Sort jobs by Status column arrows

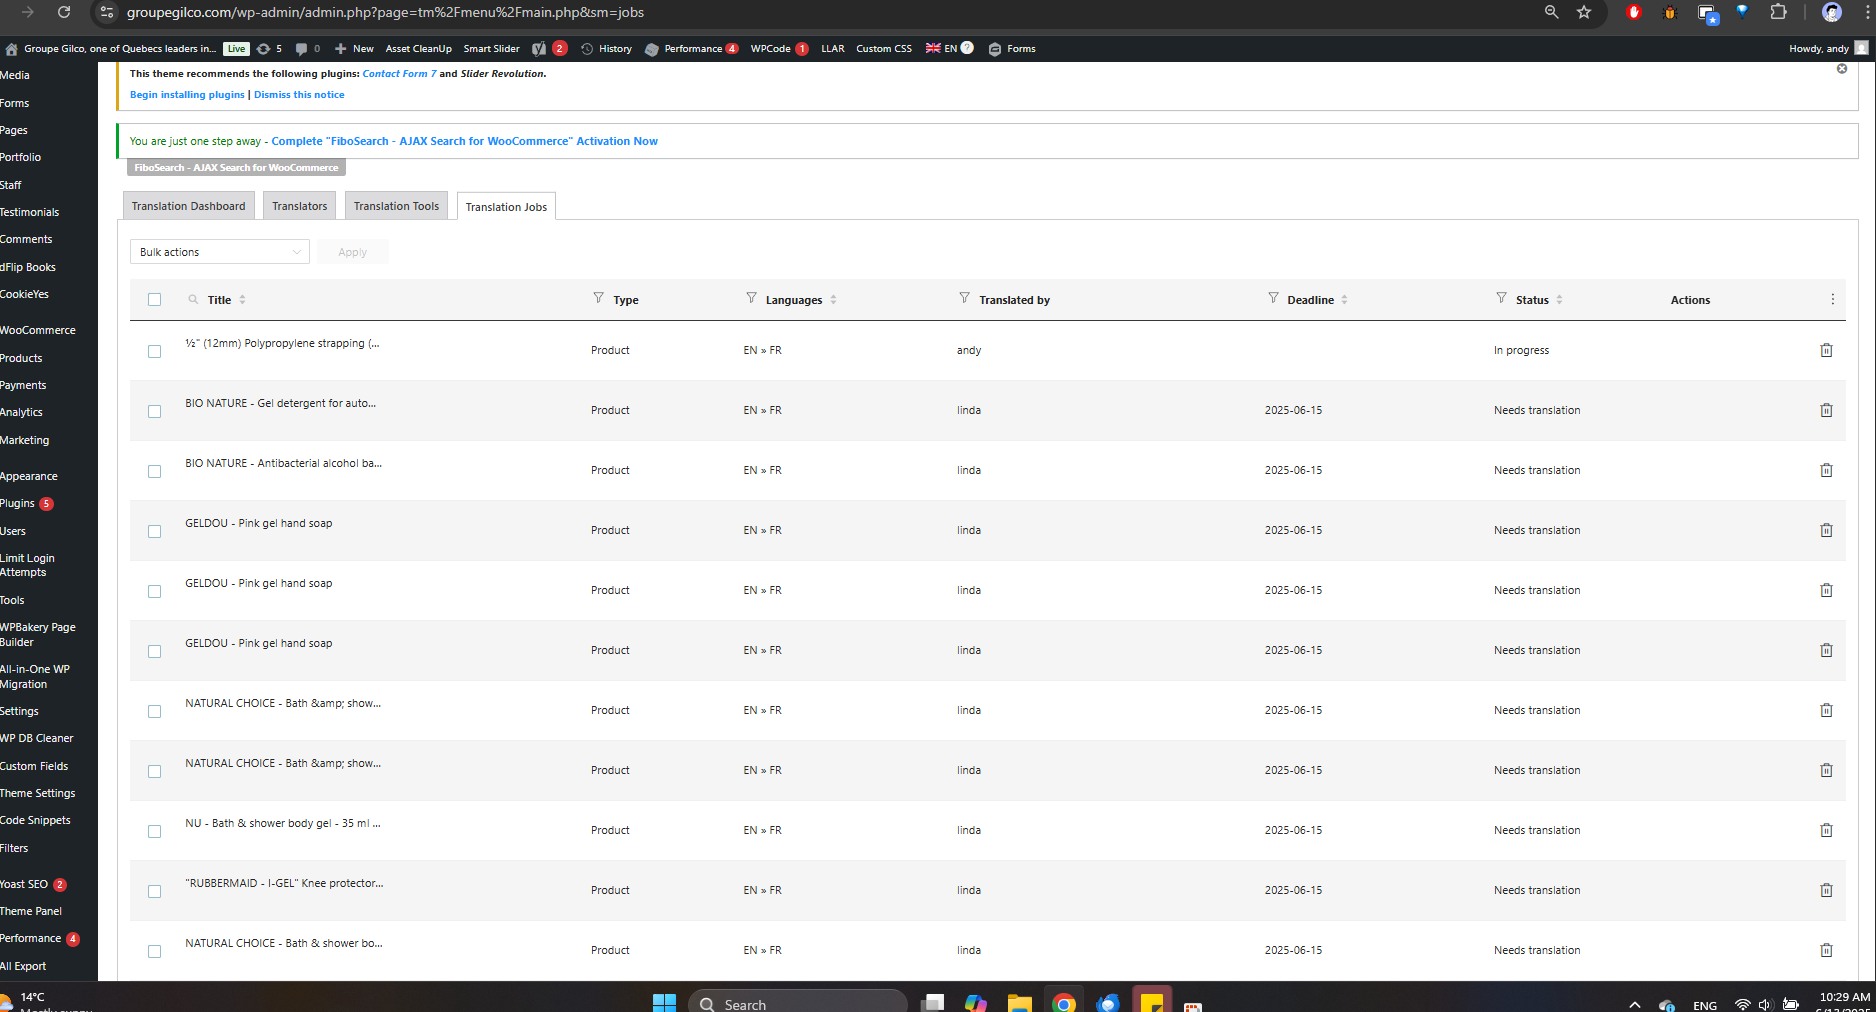point(1559,300)
